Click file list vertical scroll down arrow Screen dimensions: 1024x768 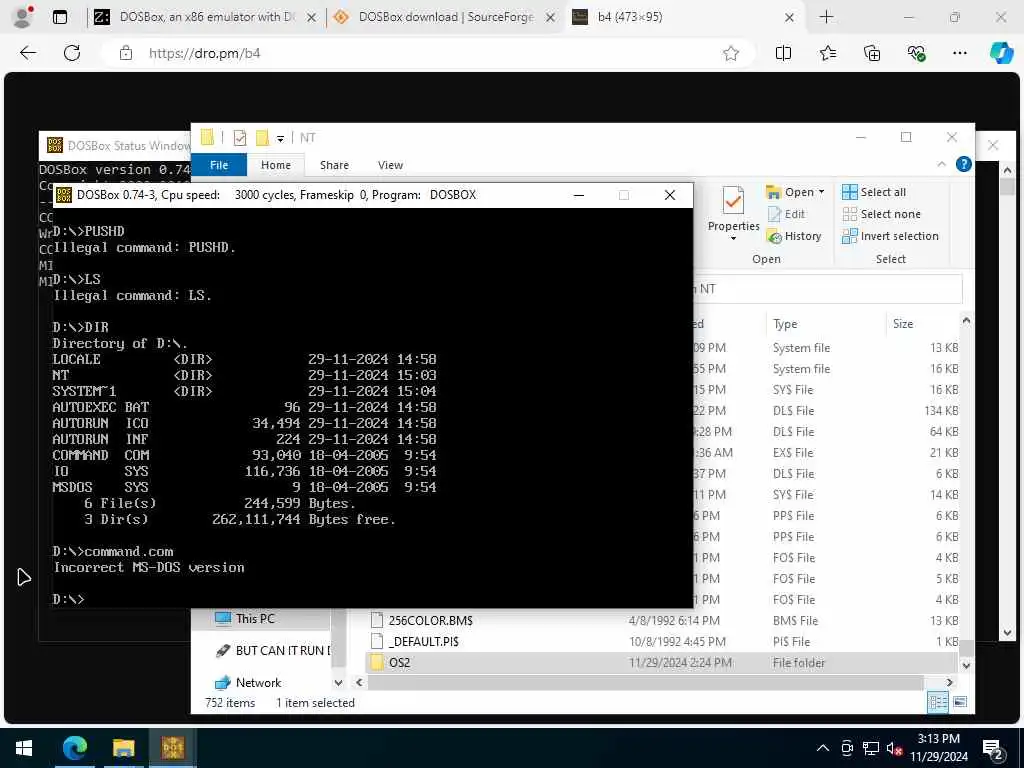(966, 665)
